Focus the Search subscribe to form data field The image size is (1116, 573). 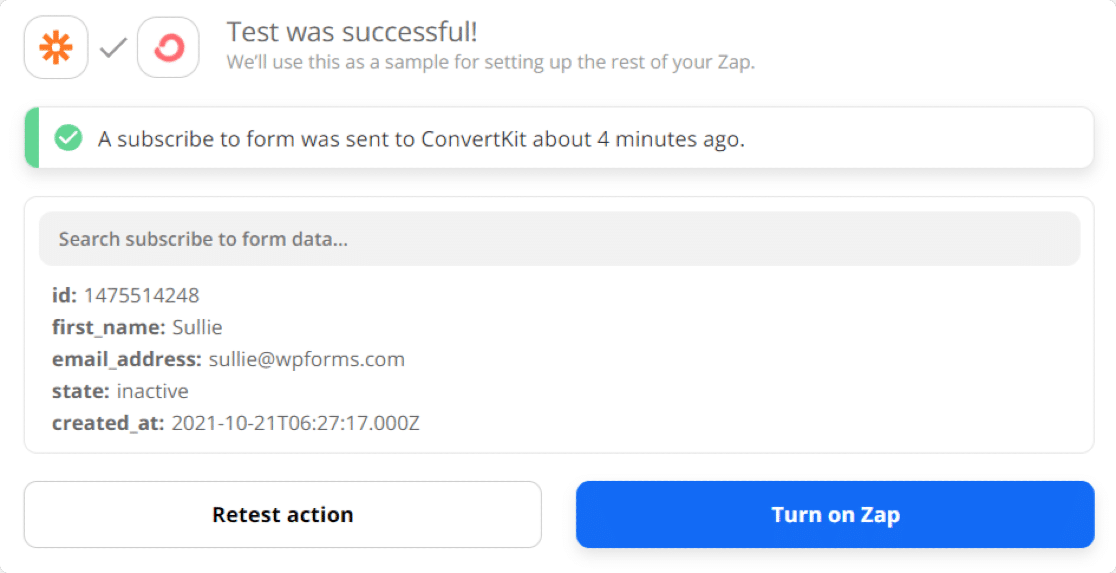click(559, 238)
